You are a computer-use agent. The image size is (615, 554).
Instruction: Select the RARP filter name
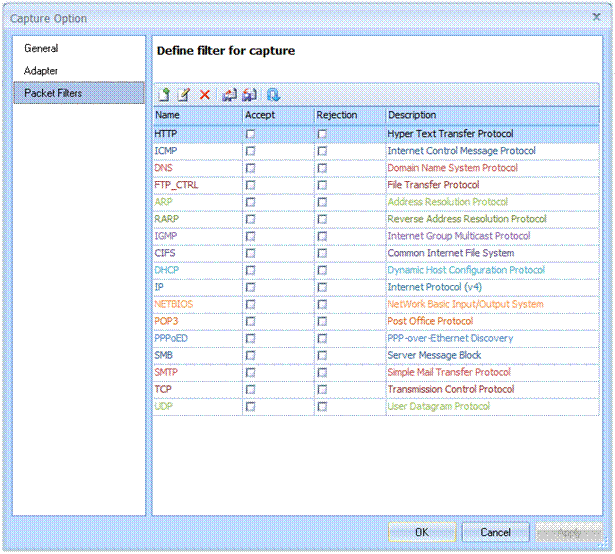click(166, 219)
